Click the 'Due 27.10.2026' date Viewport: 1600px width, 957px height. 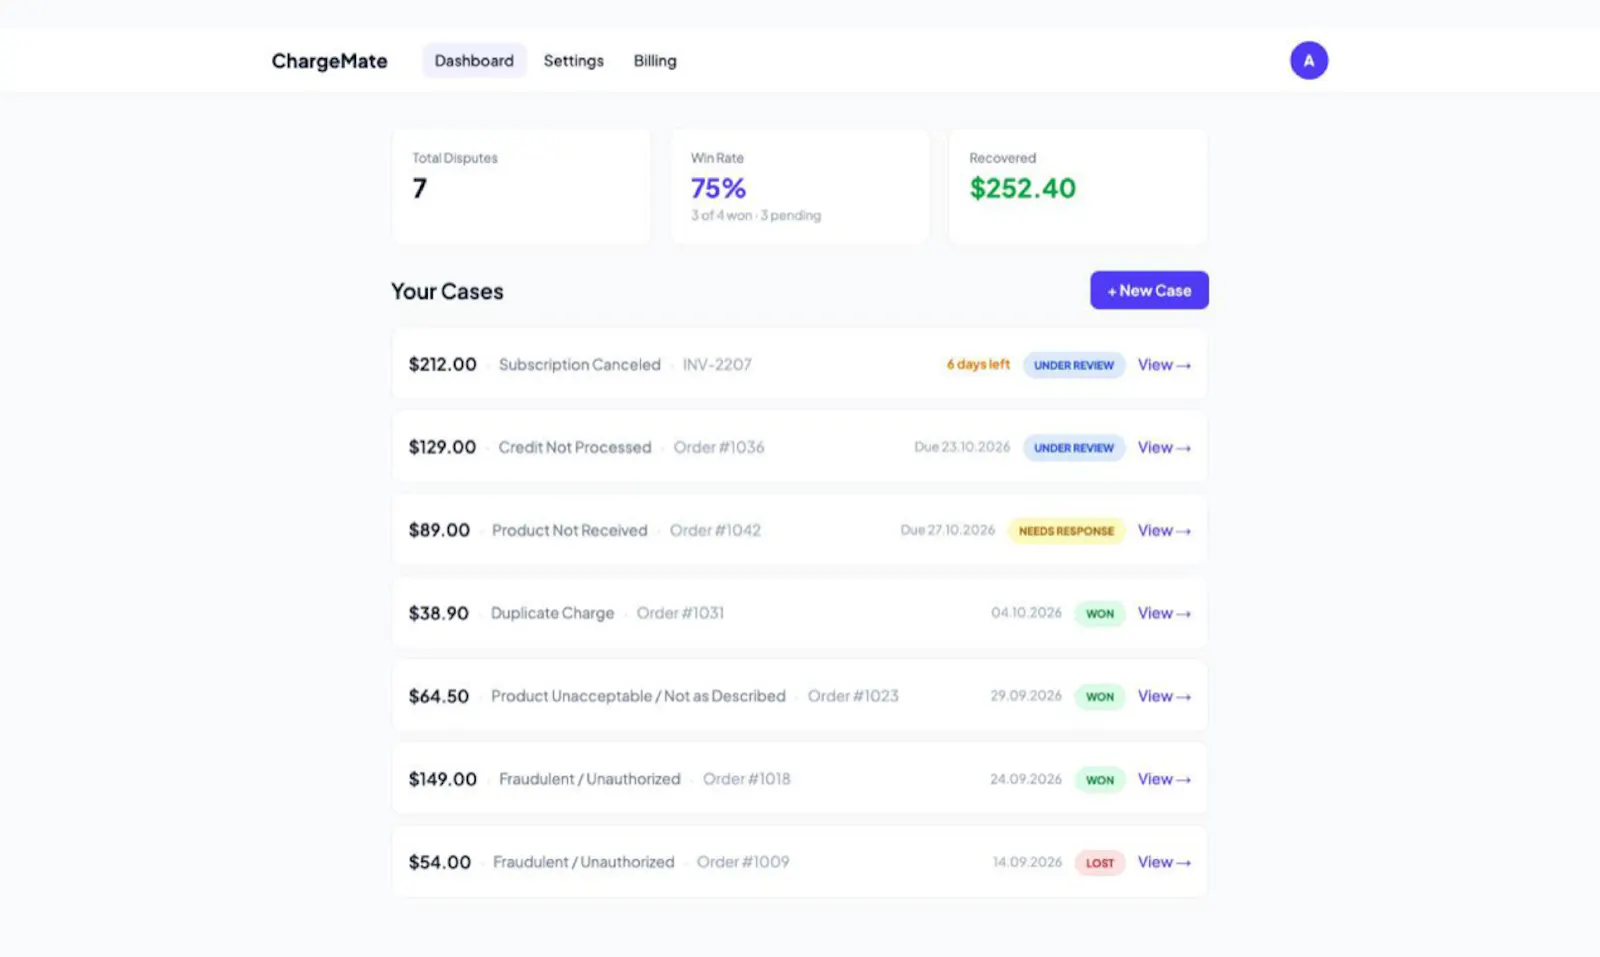point(947,530)
